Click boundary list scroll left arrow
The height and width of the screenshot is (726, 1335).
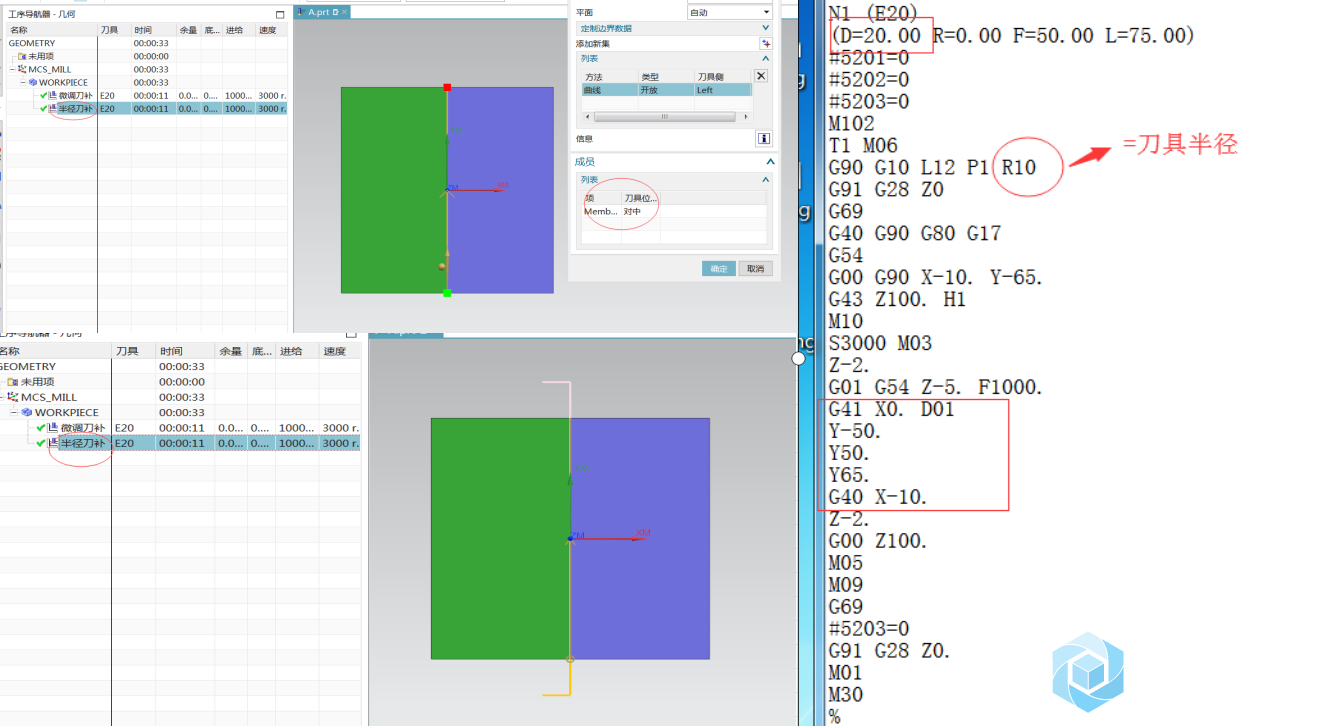(587, 116)
